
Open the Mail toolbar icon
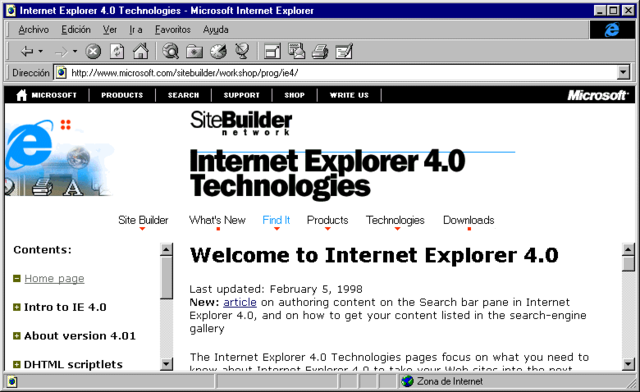pyautogui.click(x=296, y=51)
